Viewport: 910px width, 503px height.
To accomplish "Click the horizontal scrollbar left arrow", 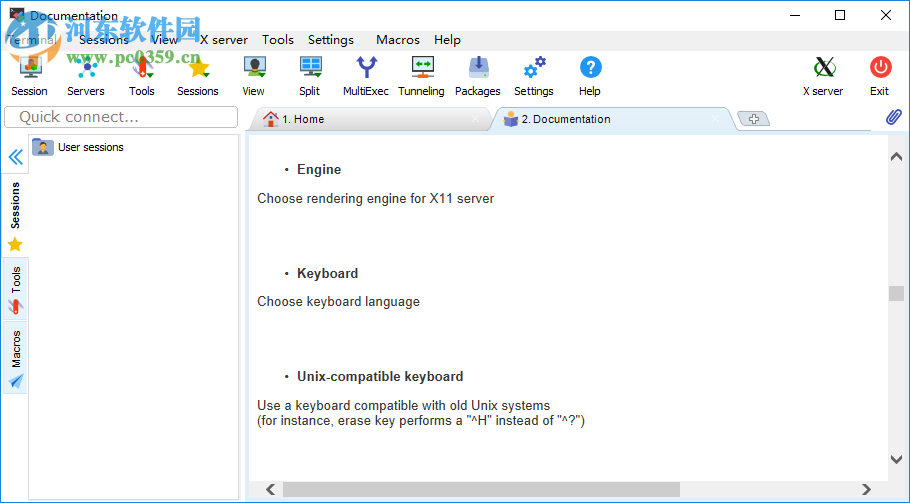I will click(x=270, y=489).
